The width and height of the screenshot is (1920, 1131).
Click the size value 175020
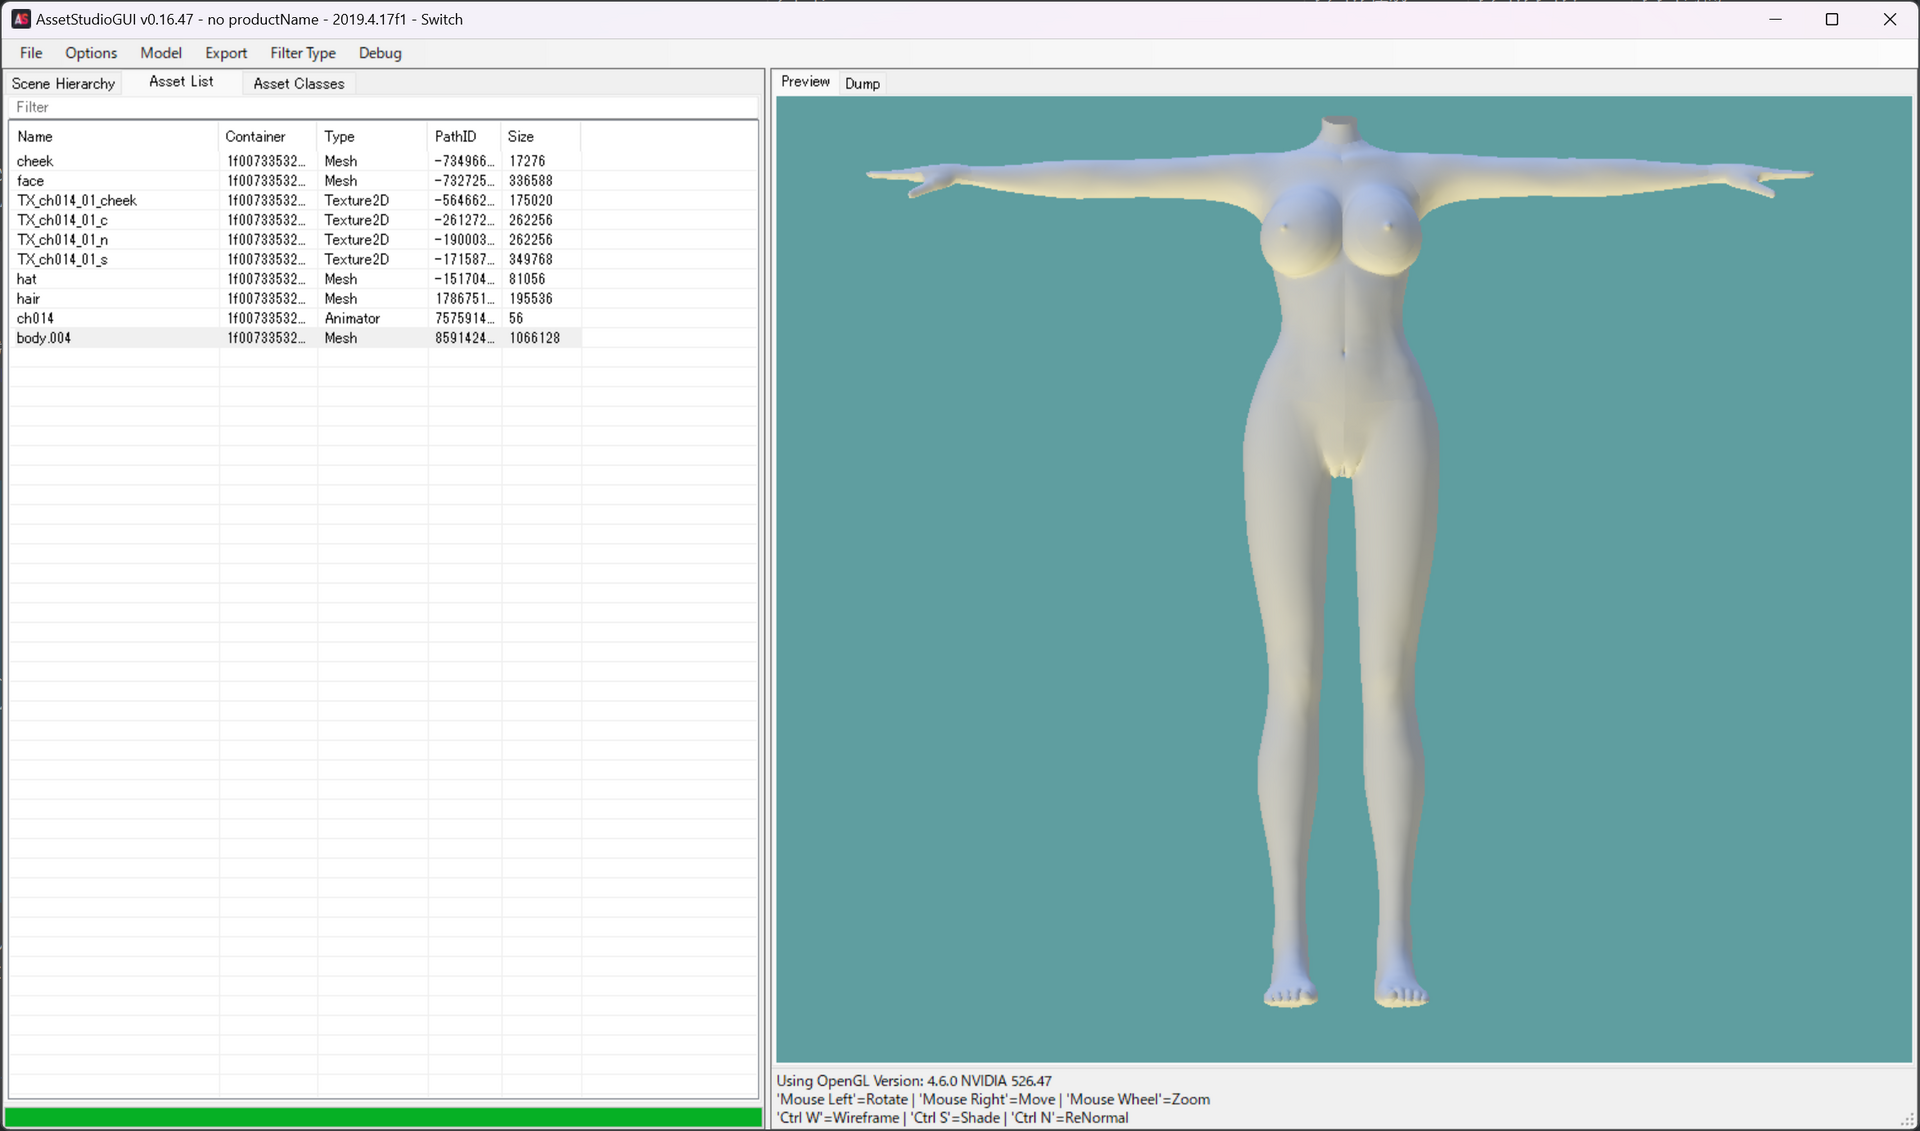tap(531, 201)
